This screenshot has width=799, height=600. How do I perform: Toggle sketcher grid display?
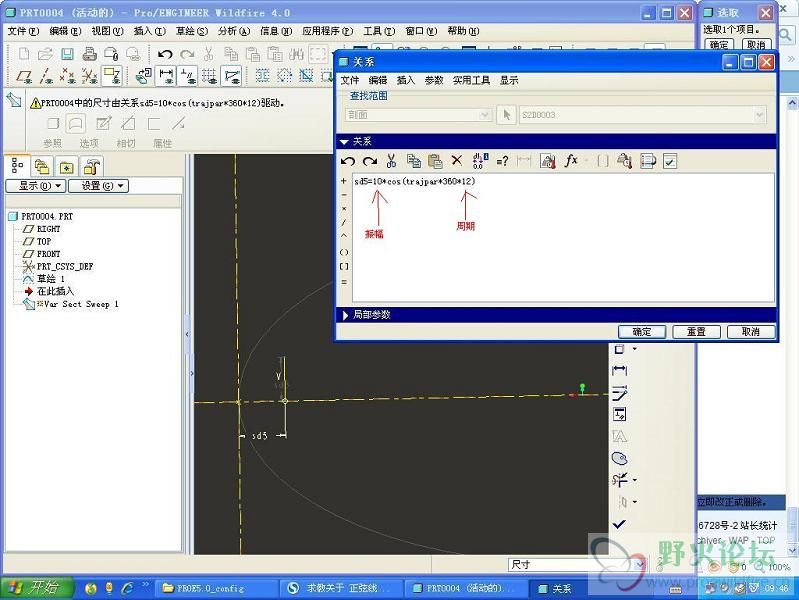pyautogui.click(x=209, y=76)
